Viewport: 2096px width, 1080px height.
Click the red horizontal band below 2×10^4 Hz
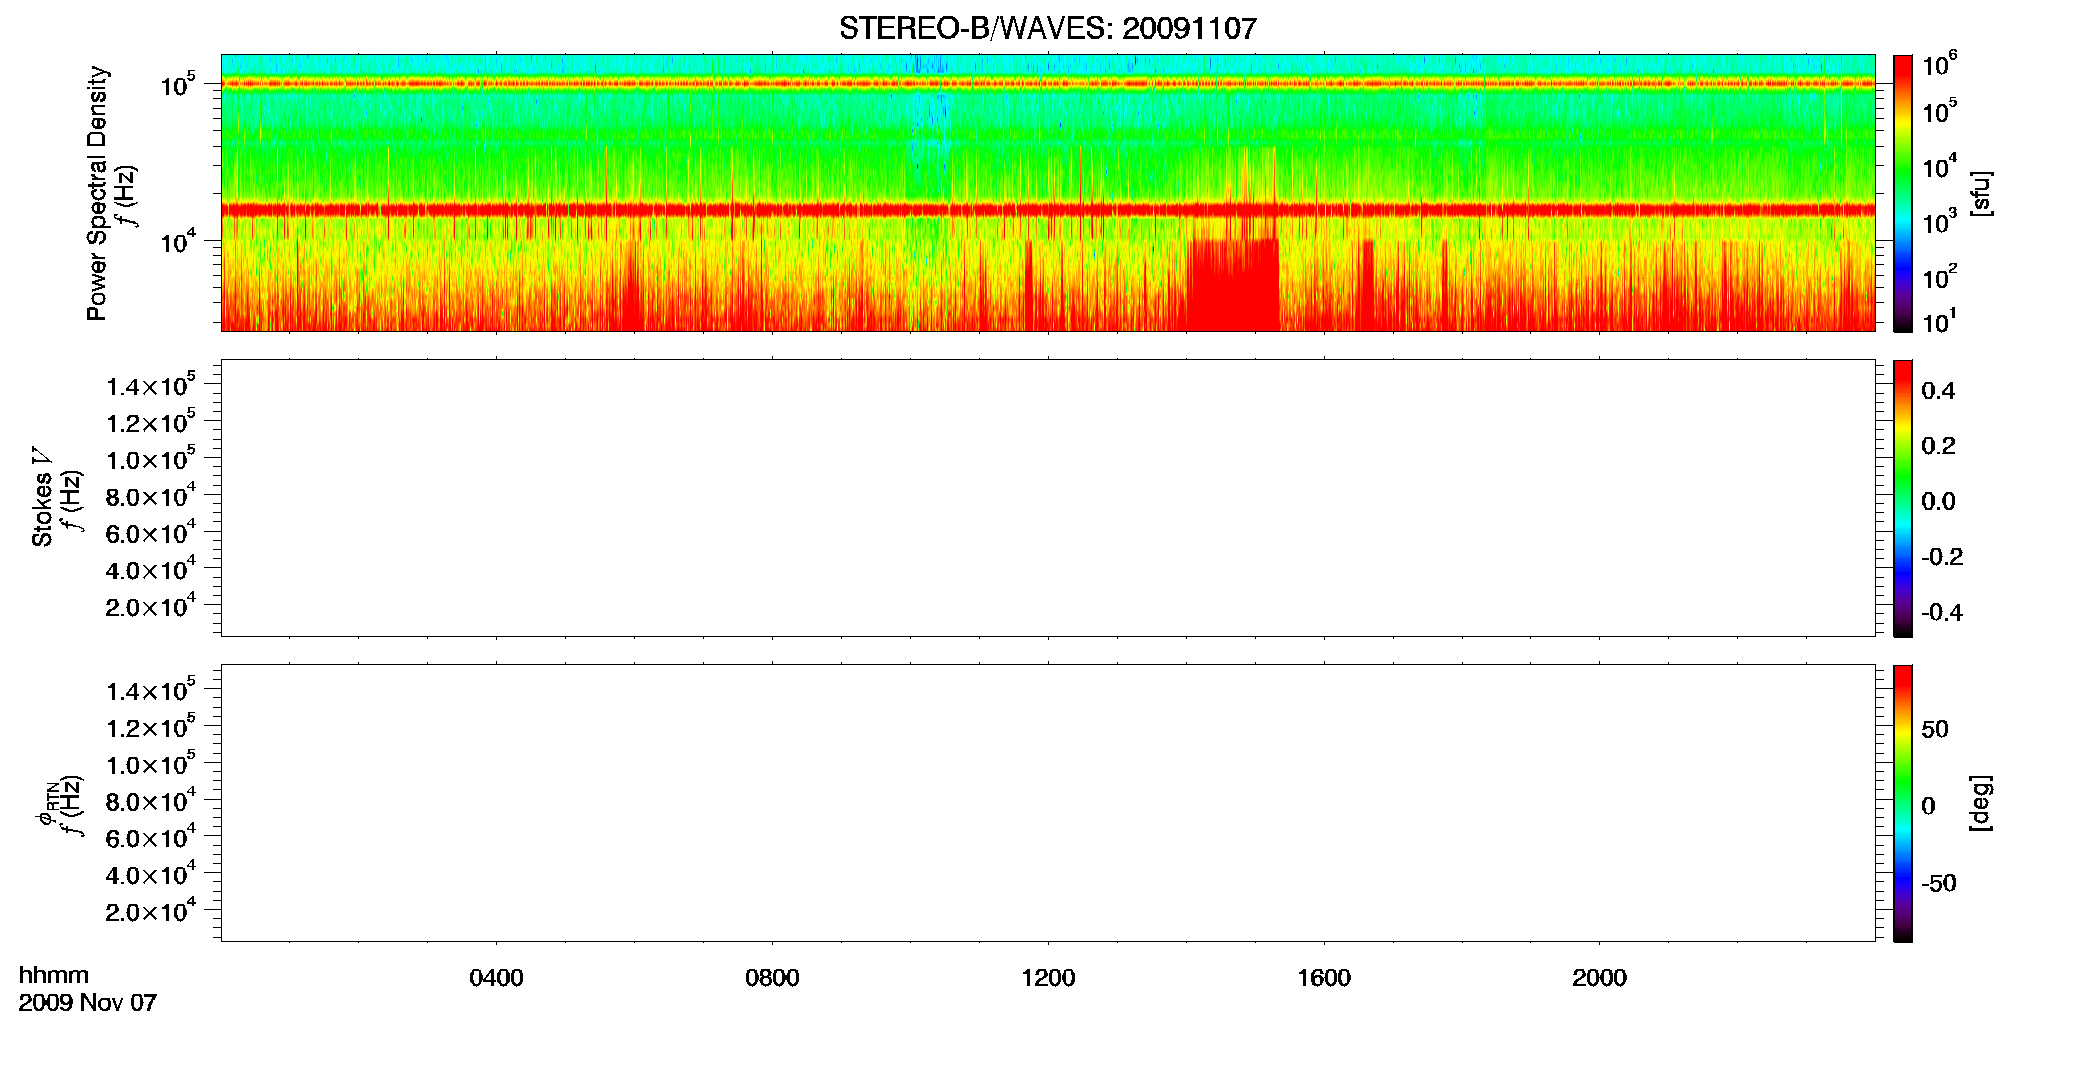click(x=1048, y=210)
